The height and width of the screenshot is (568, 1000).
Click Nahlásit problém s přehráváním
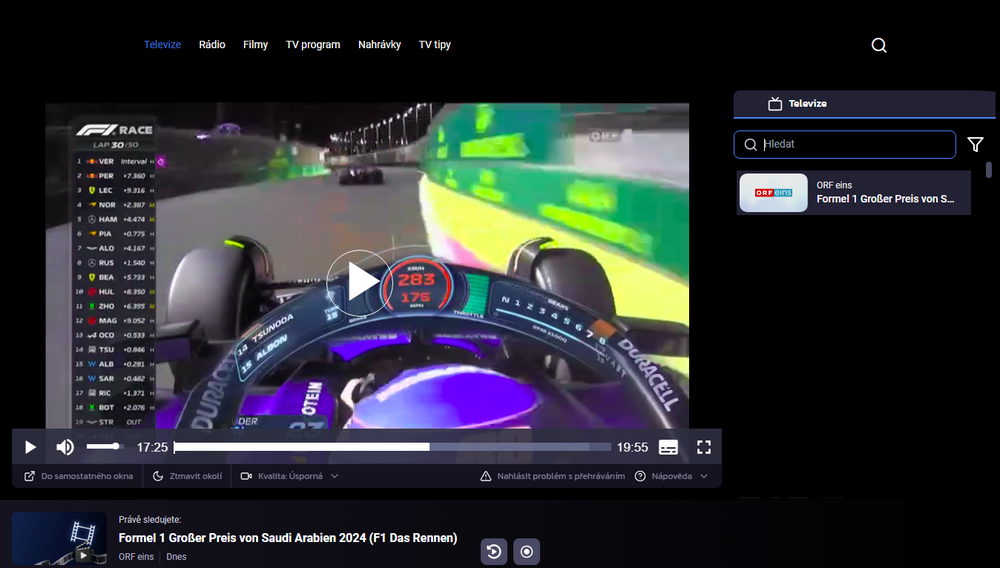pos(553,476)
